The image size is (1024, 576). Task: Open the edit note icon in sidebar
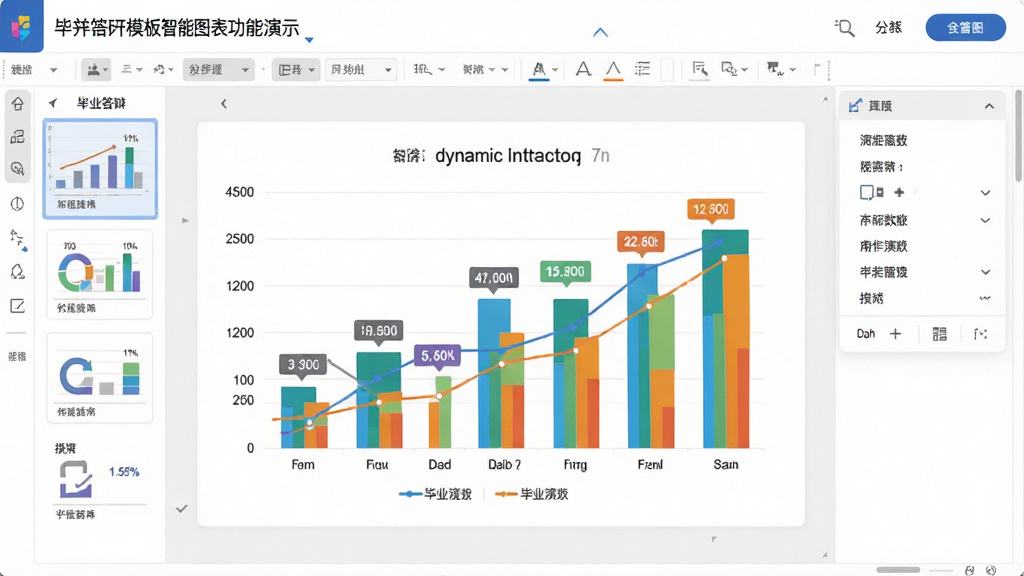(18, 306)
